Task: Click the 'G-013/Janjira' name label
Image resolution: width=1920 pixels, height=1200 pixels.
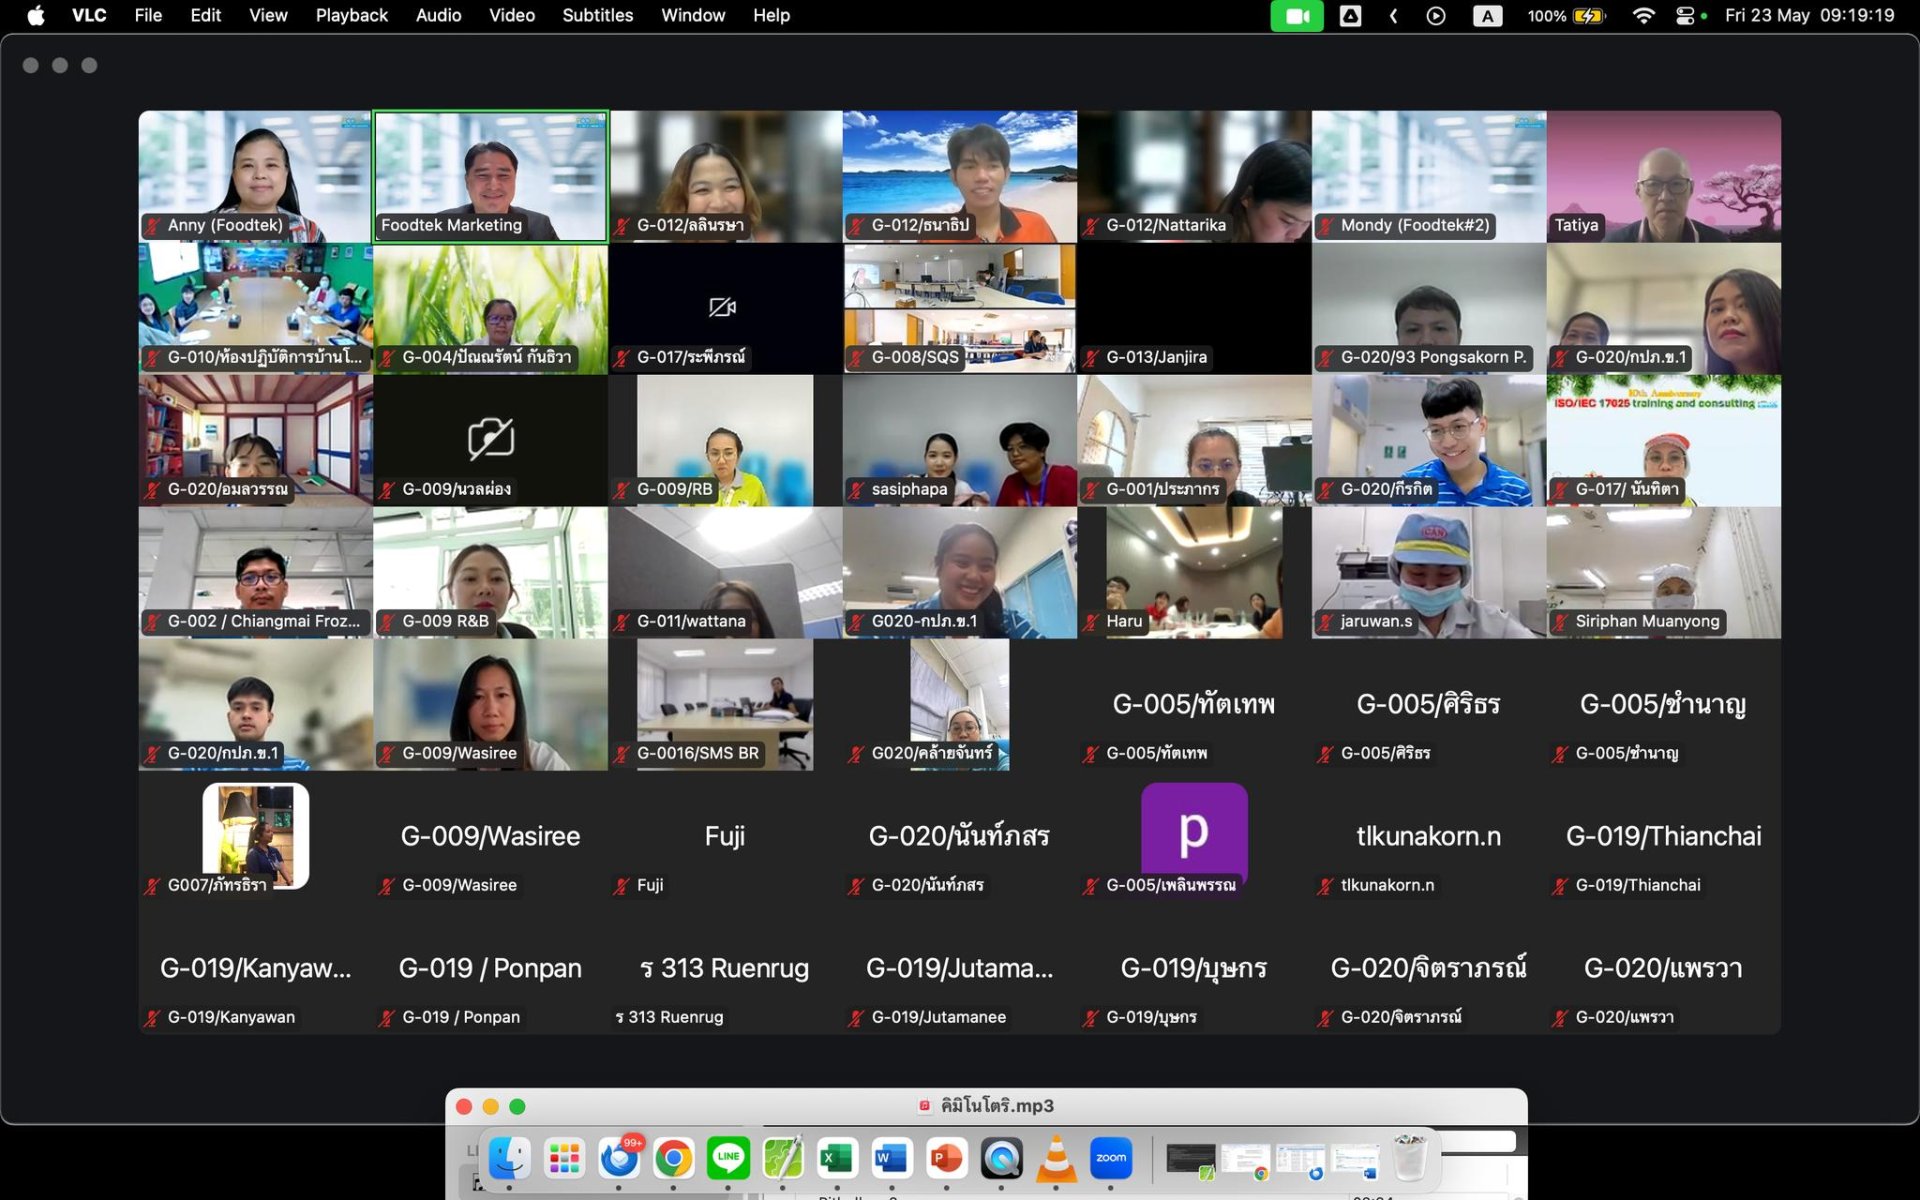Action: [x=1156, y=357]
